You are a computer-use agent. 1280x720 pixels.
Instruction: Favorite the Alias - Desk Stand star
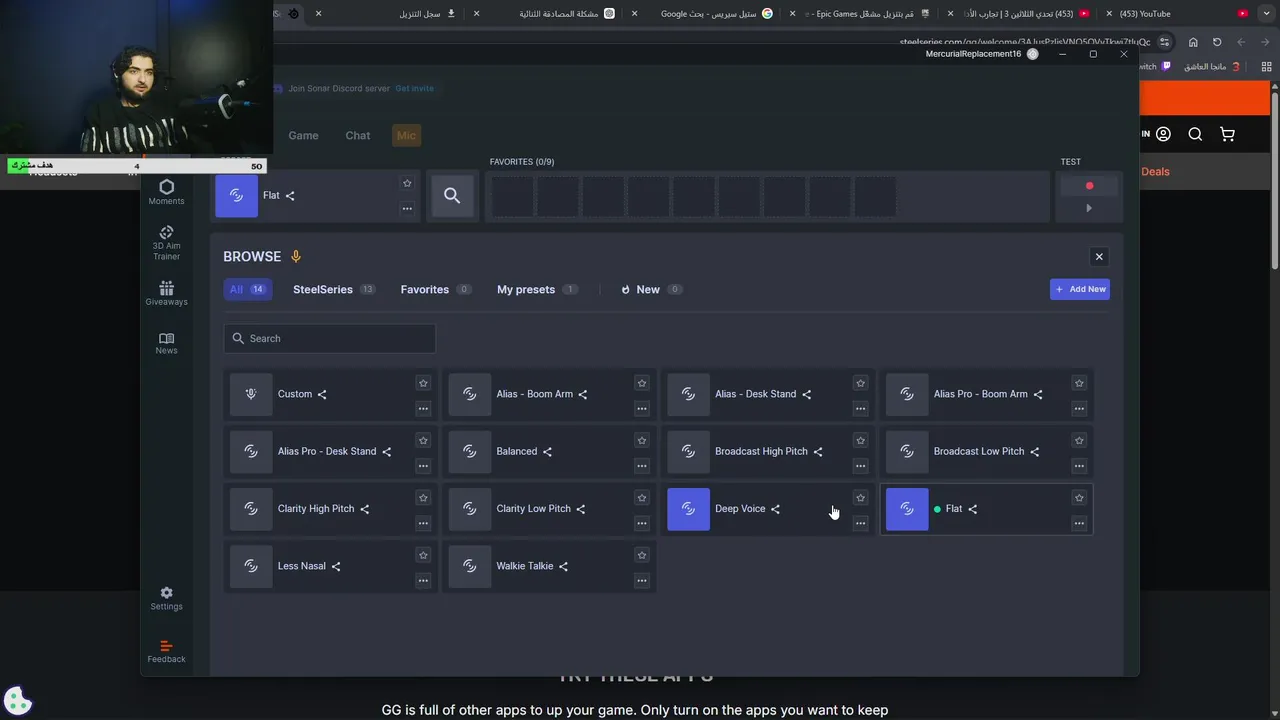860,383
